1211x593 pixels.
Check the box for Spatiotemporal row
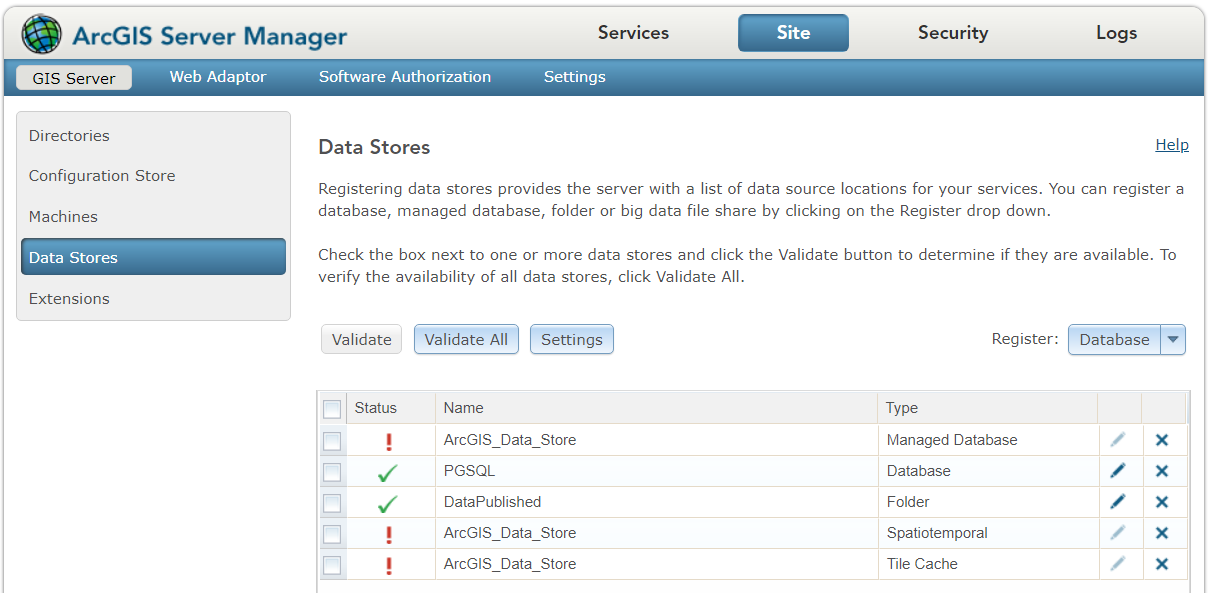pos(332,533)
